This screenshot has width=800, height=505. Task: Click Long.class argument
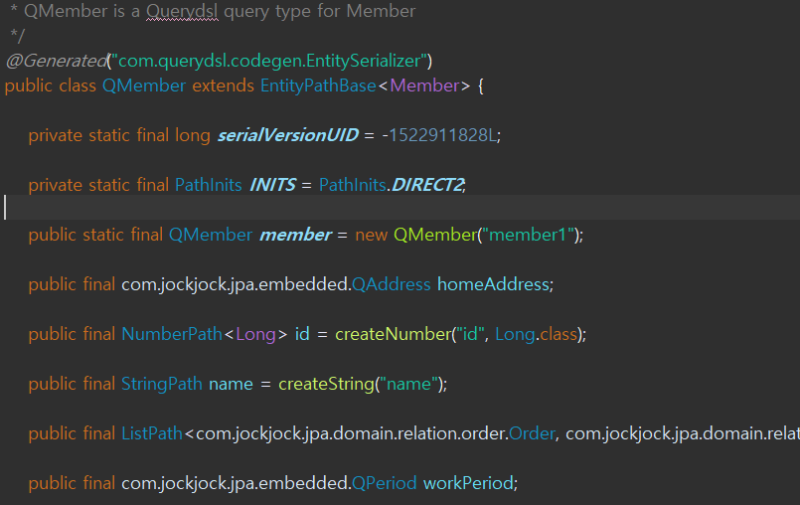(536, 334)
